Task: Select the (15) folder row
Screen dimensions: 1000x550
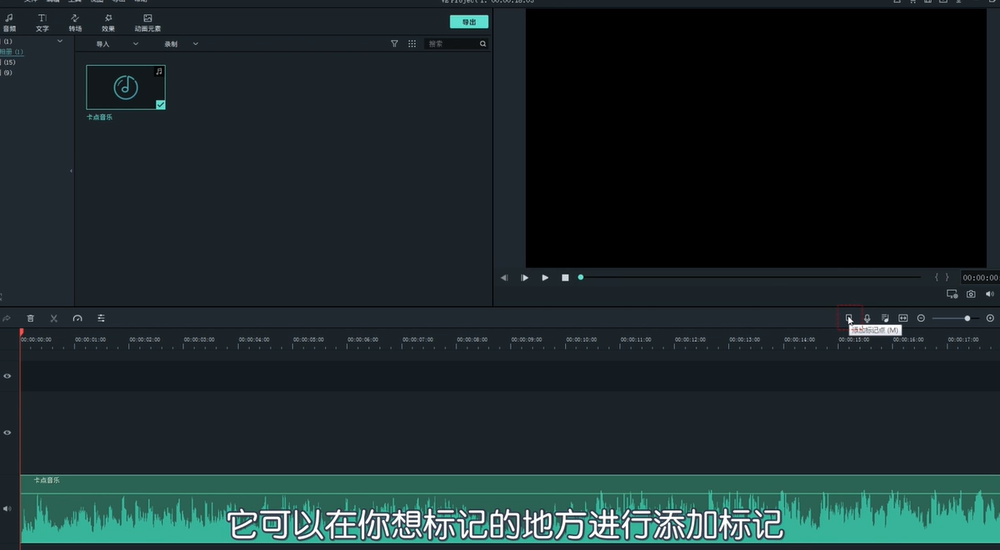Action: tap(8, 62)
